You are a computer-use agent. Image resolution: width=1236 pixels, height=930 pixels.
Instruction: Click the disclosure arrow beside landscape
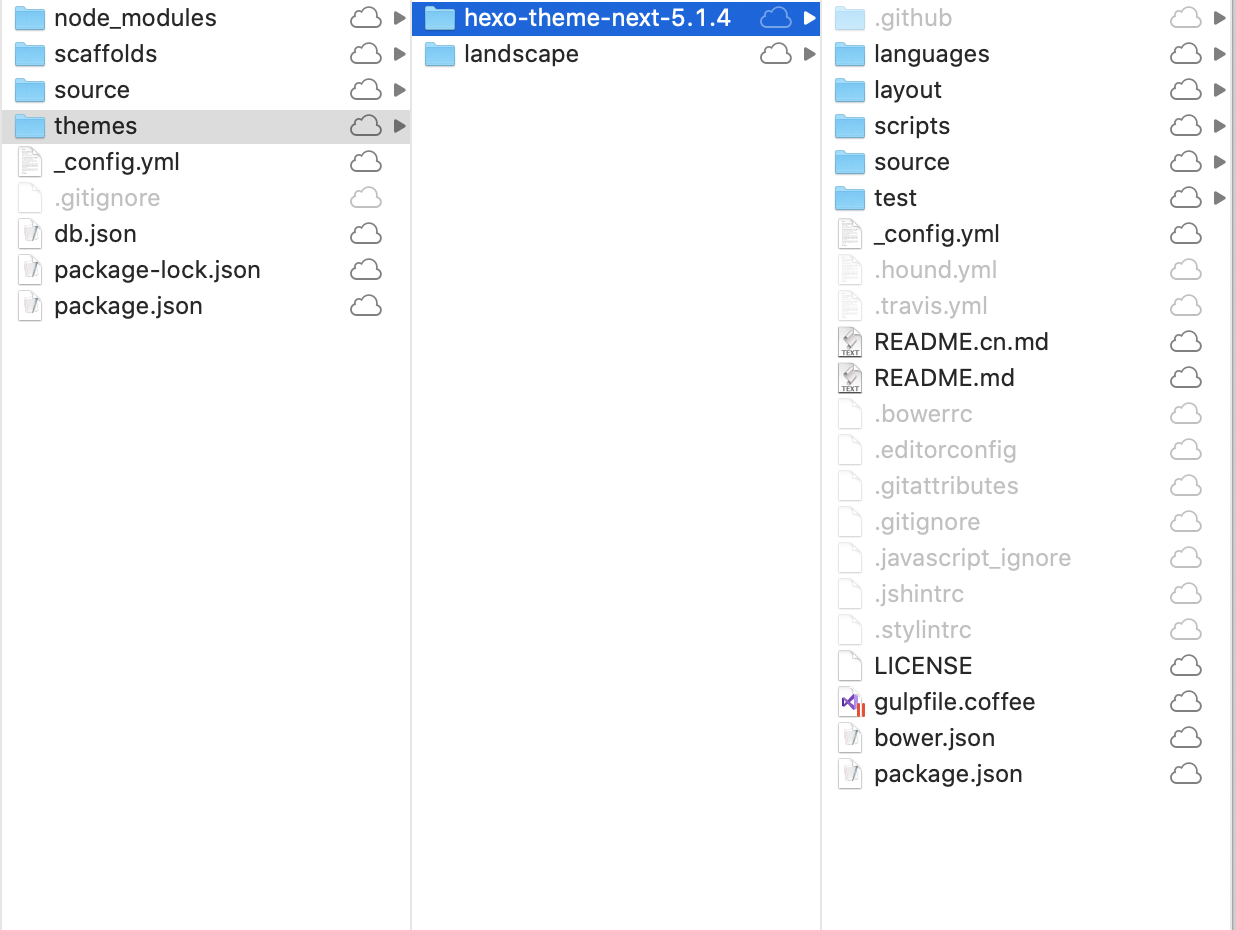tap(810, 54)
